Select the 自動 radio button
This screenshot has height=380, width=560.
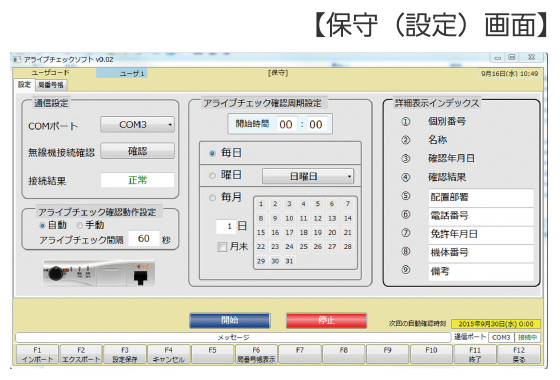[x=42, y=225]
